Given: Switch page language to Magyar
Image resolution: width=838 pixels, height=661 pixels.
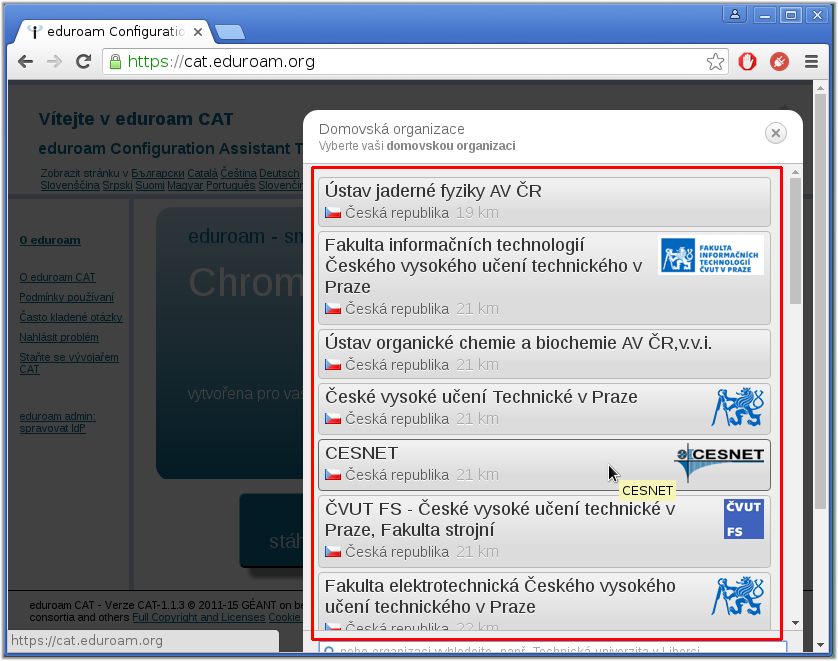Looking at the screenshot, I should pyautogui.click(x=185, y=185).
